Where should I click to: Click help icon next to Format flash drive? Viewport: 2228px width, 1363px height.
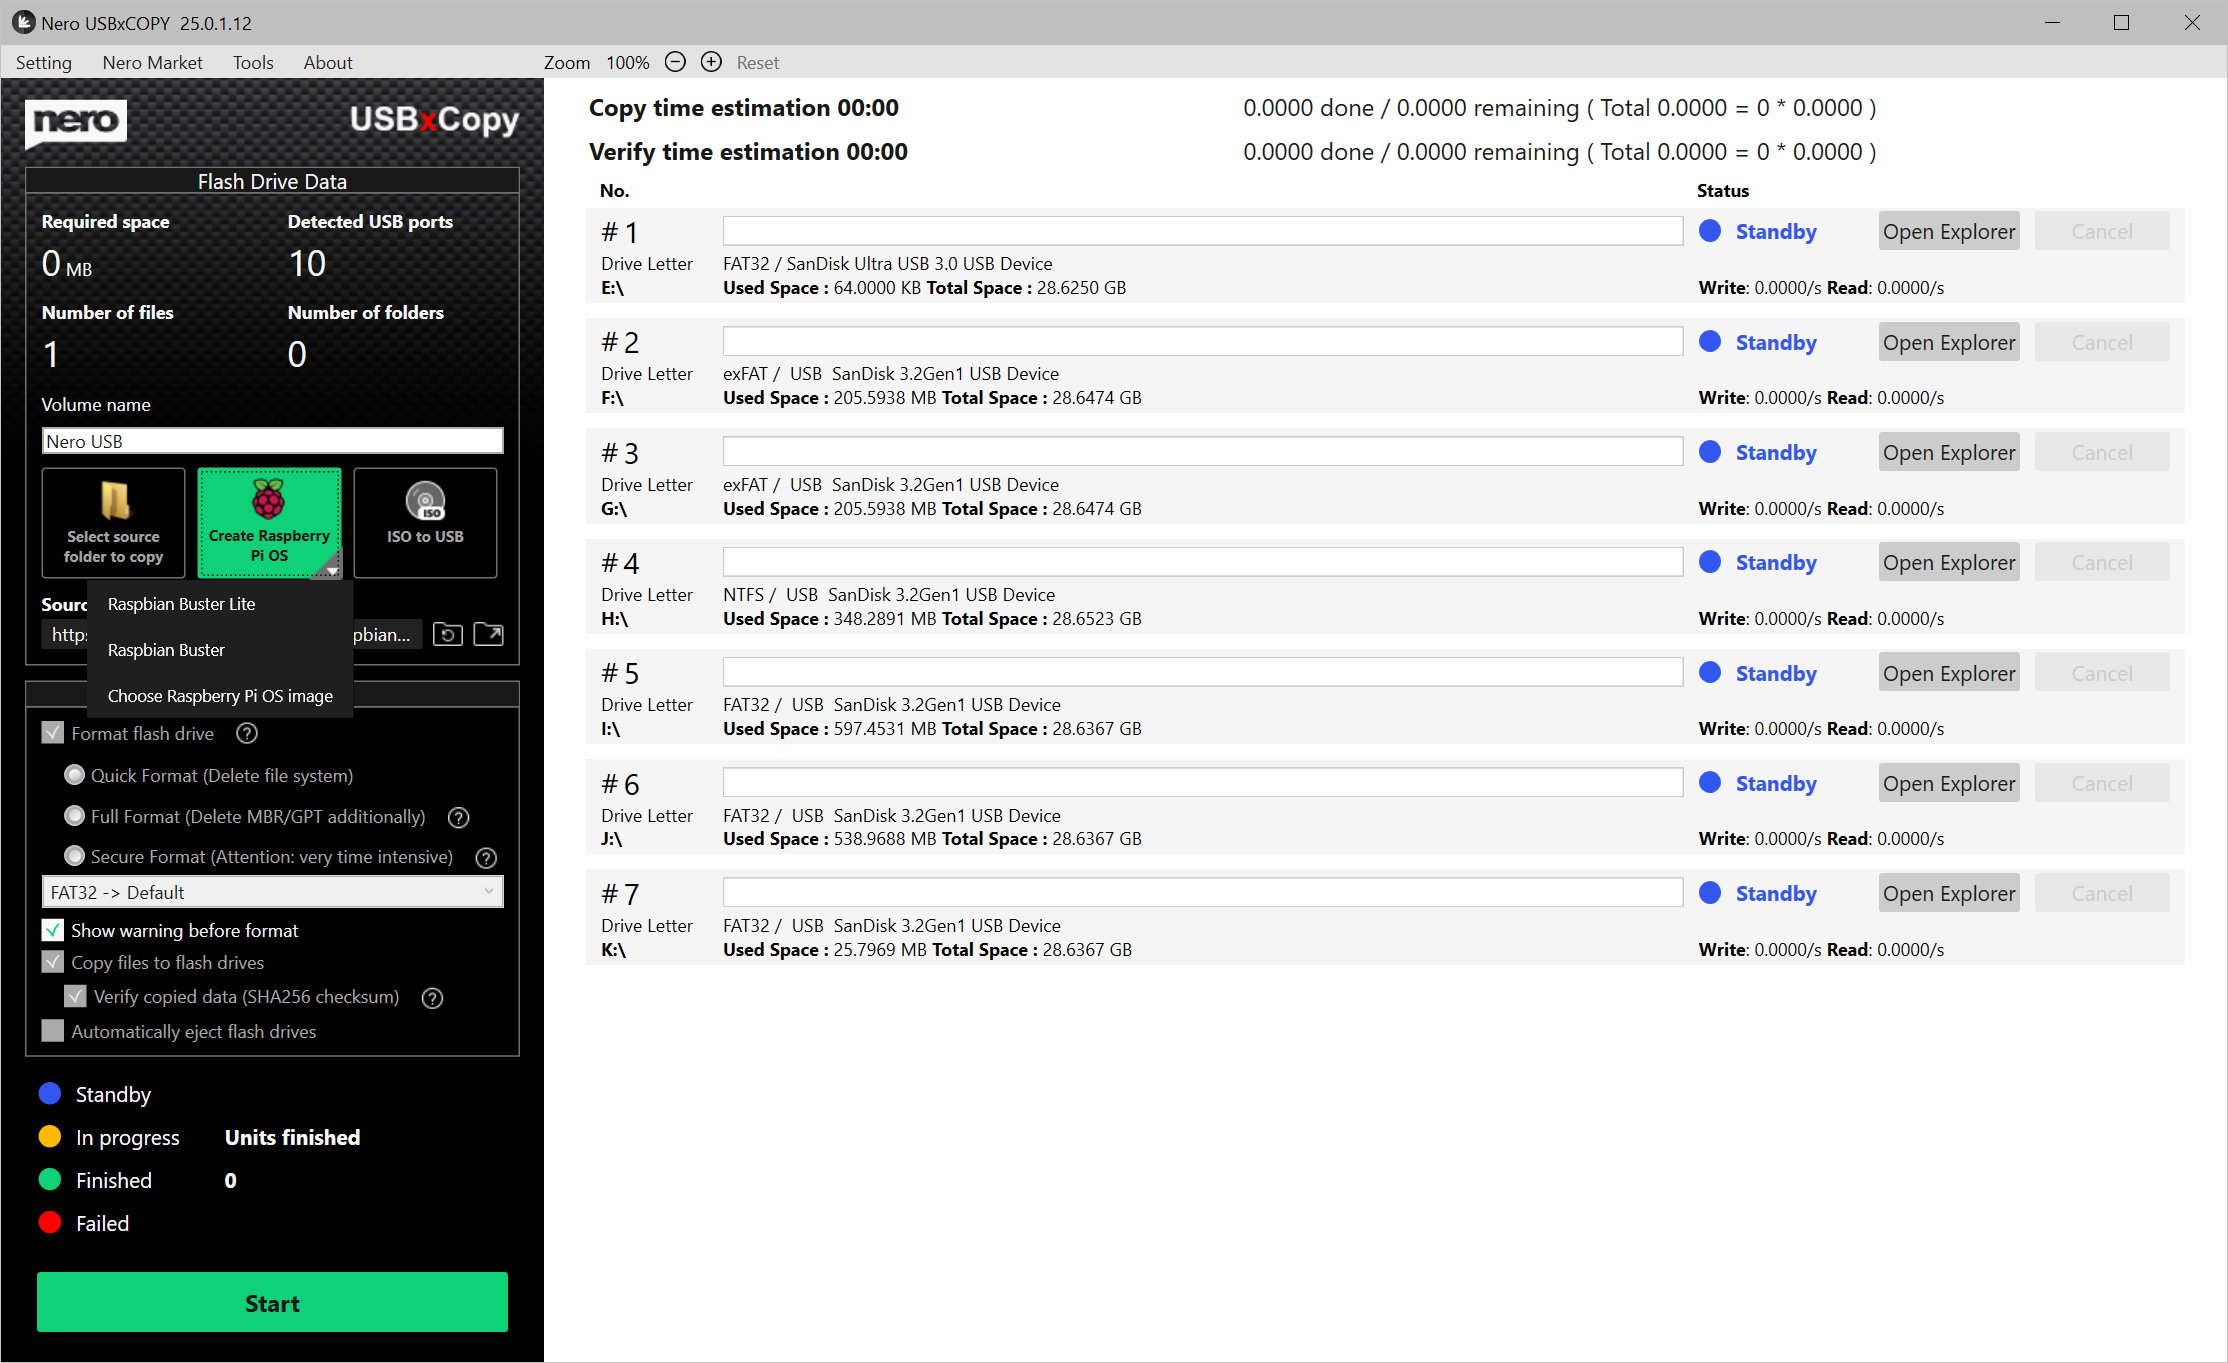tap(247, 733)
